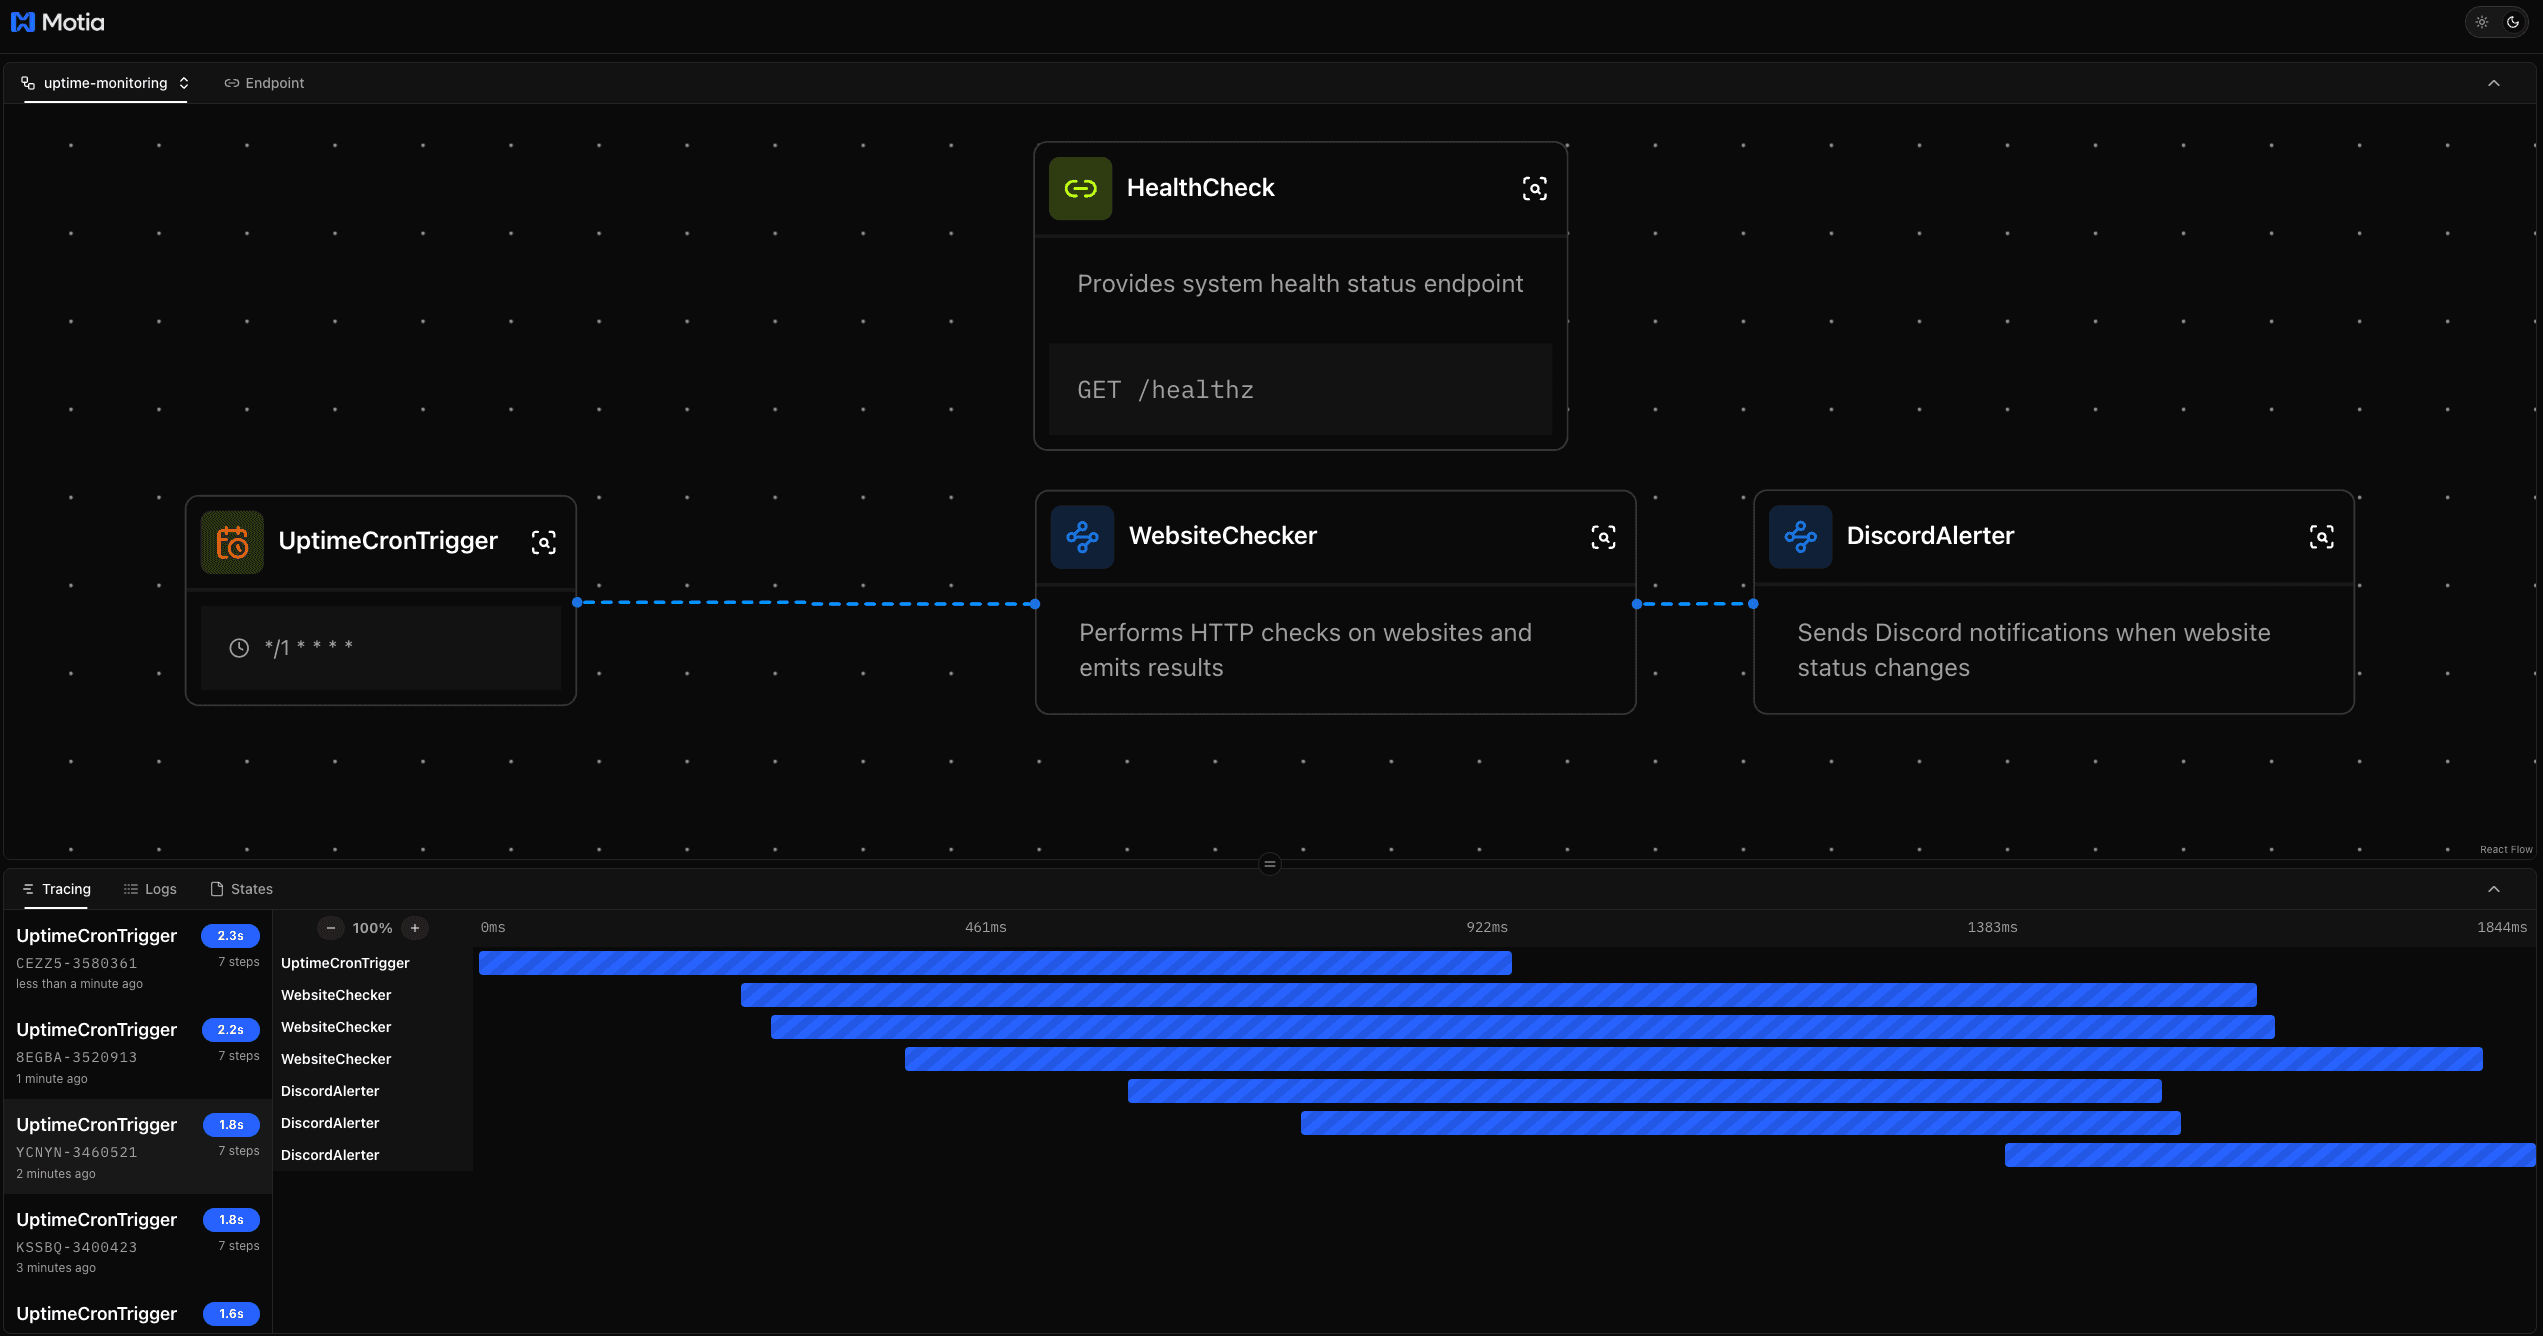Click the minus button to zoom out timeline
The image size is (2543, 1336).
(x=330, y=928)
